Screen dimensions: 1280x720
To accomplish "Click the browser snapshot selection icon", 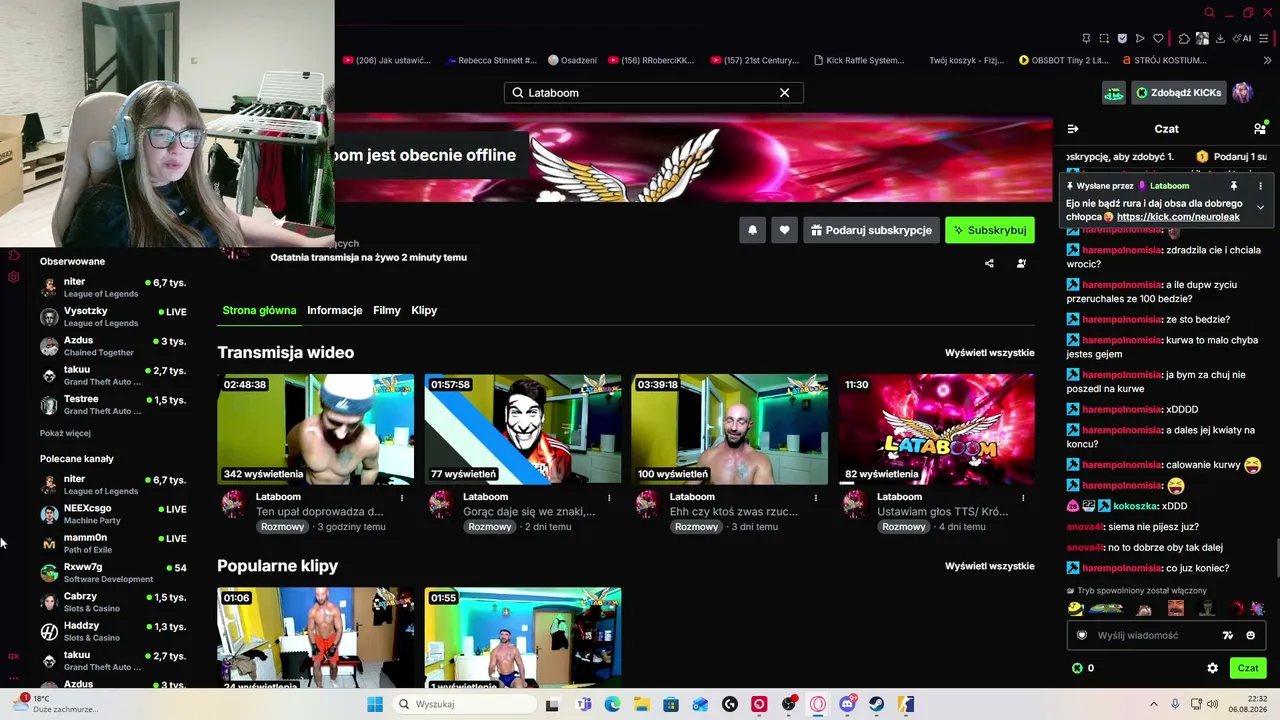I will pos(1104,39).
